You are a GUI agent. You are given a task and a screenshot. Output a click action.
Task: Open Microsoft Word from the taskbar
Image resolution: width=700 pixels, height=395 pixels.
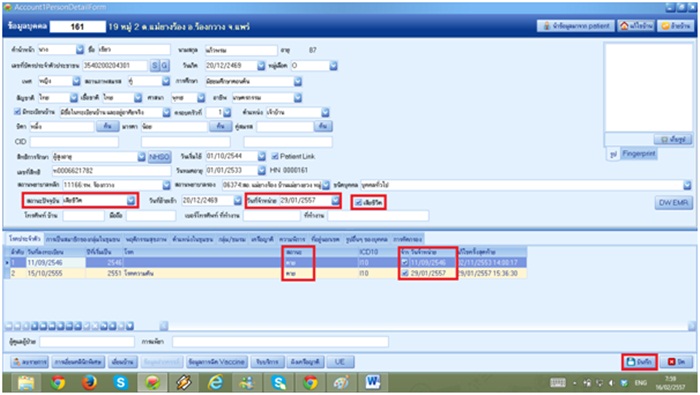(373, 383)
